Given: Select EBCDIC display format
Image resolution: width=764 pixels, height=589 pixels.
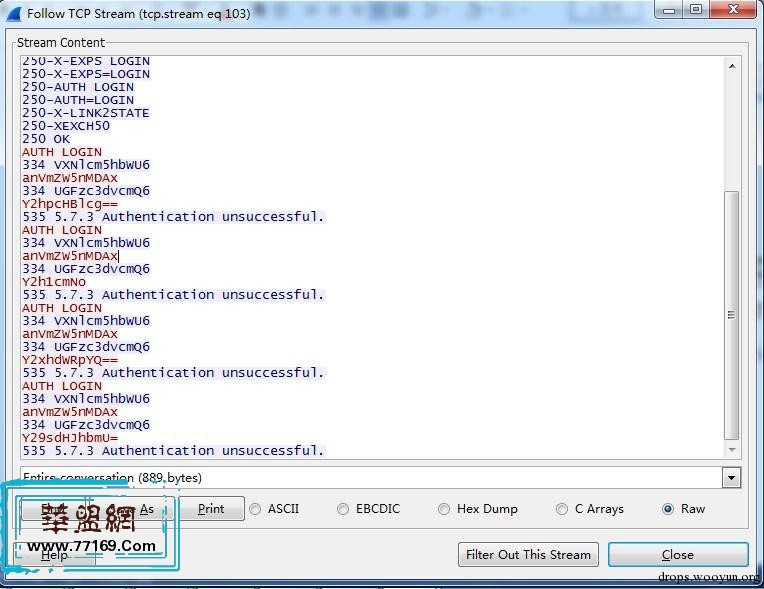Looking at the screenshot, I should [344, 509].
